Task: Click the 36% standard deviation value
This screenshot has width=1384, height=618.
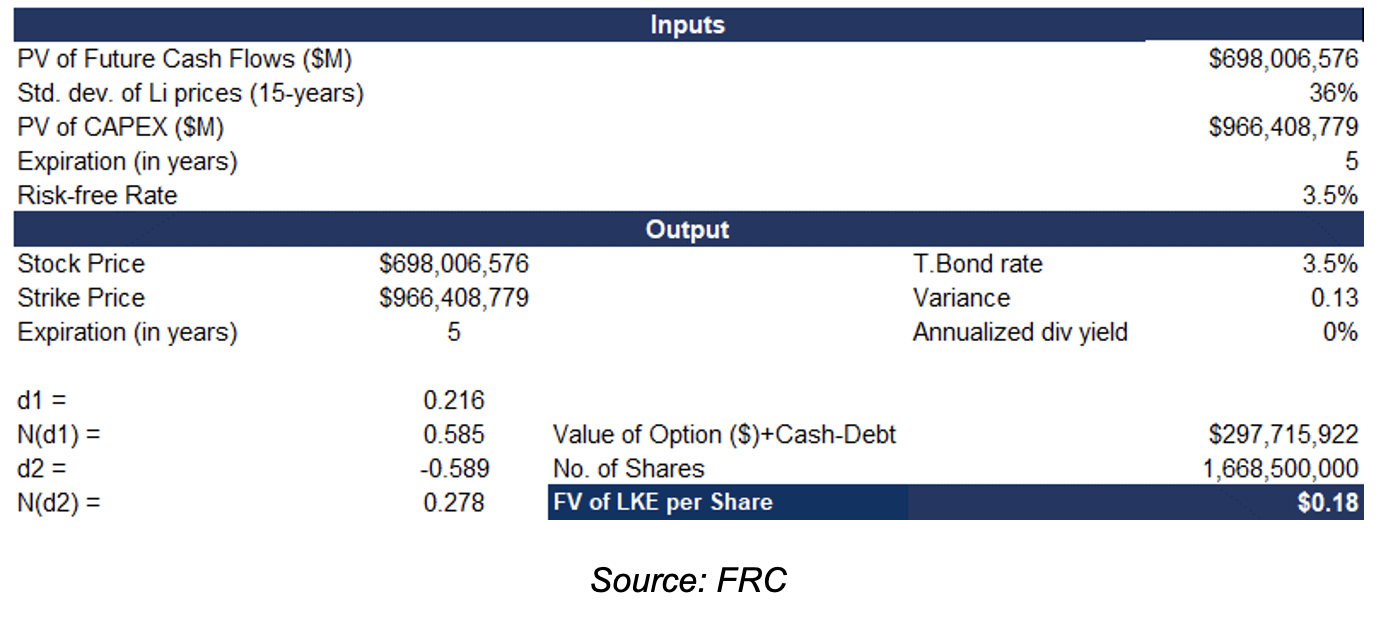Action: [x=1334, y=94]
